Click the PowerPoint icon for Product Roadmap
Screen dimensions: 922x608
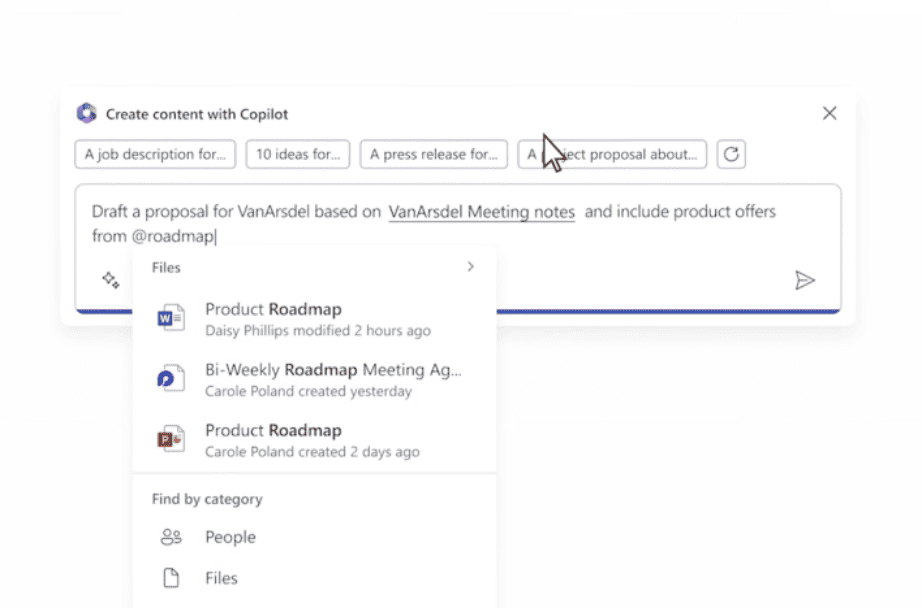click(171, 440)
